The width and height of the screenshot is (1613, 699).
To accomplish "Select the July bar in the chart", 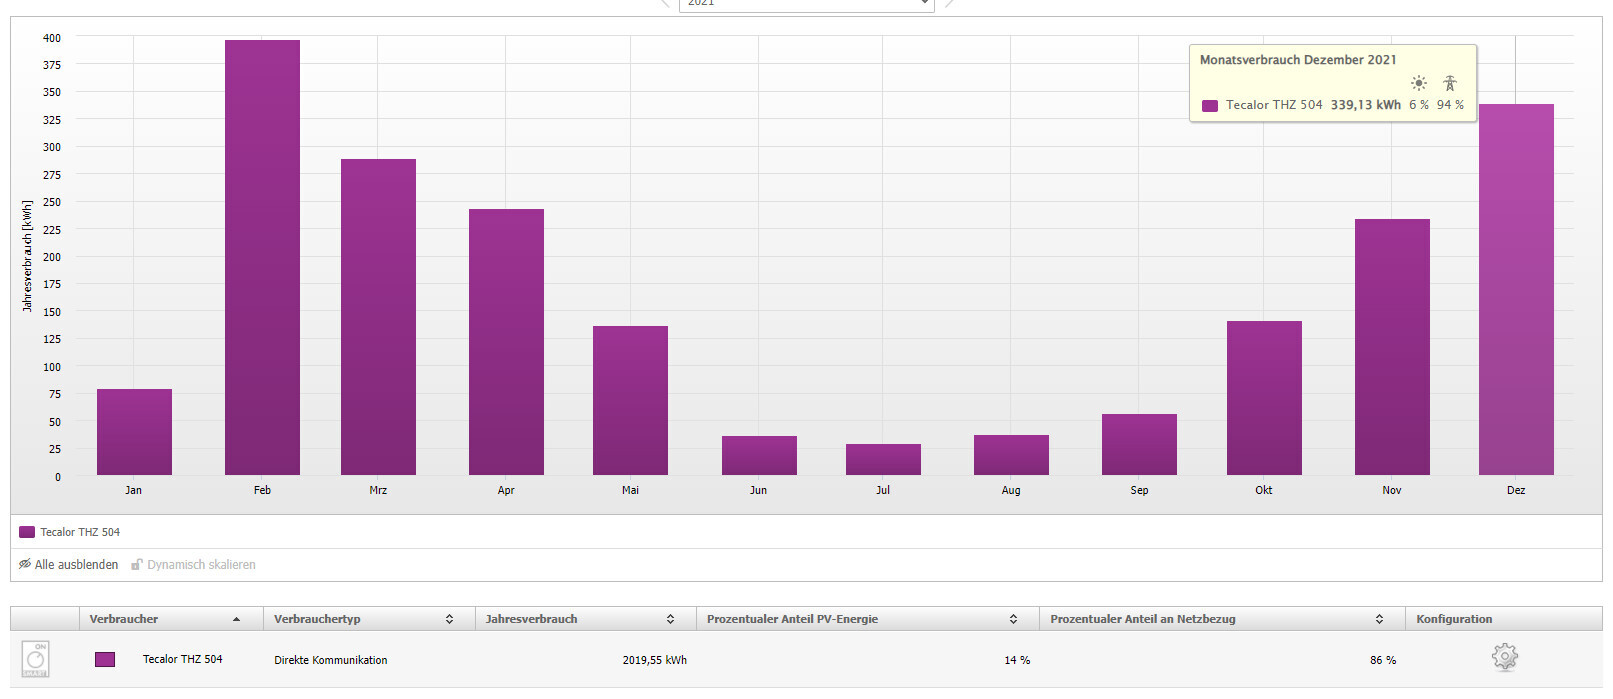I will (883, 459).
